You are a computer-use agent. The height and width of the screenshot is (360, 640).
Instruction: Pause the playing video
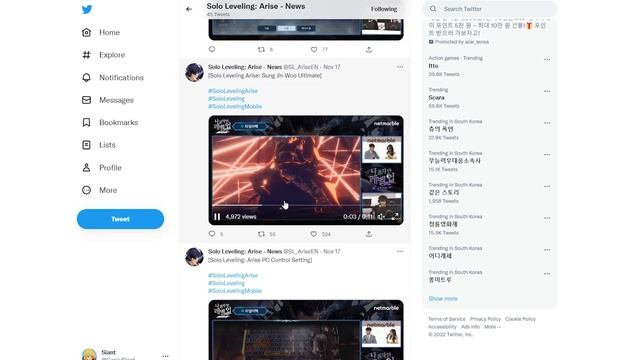click(x=217, y=217)
